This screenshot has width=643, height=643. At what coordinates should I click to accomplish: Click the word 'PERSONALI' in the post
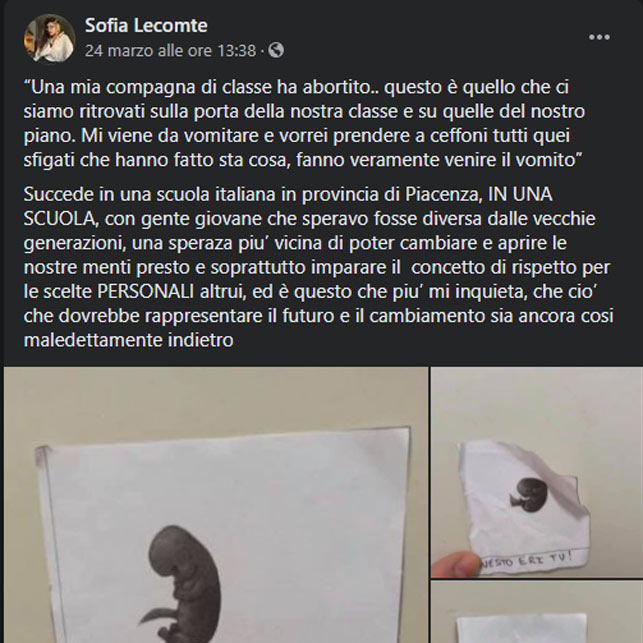(146, 292)
